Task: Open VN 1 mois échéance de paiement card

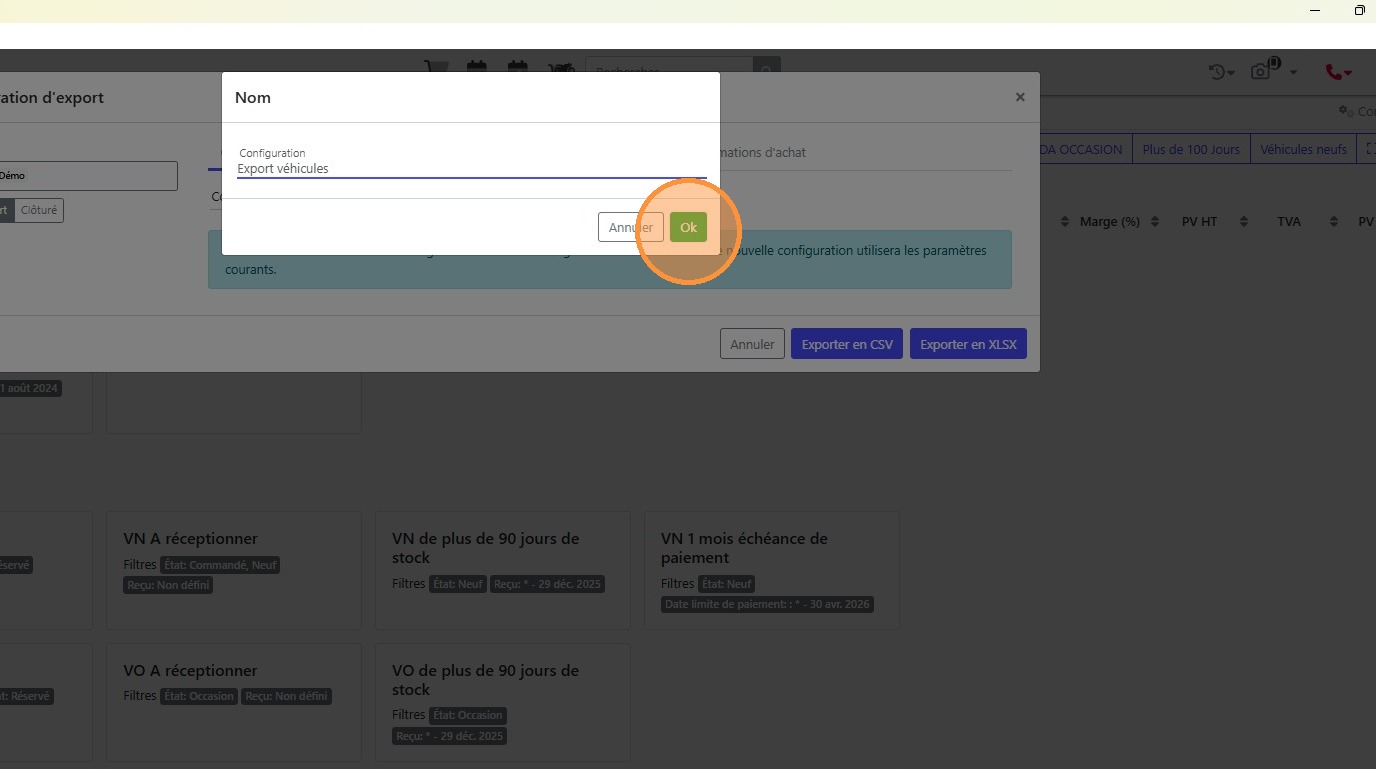Action: [772, 570]
